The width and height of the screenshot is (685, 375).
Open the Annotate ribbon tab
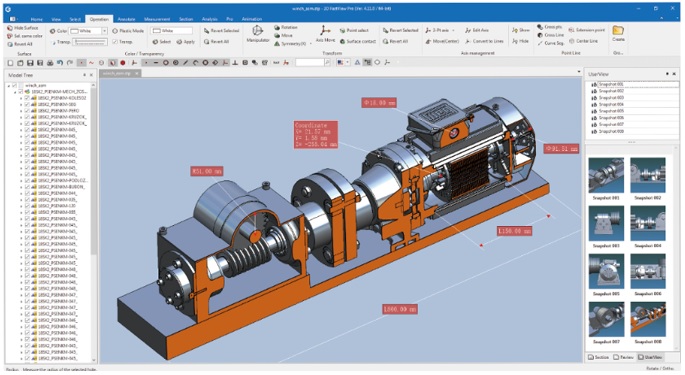pos(126,19)
